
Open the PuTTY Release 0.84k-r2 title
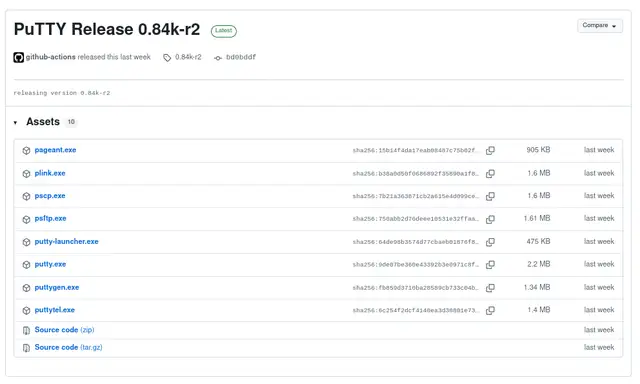[107, 29]
